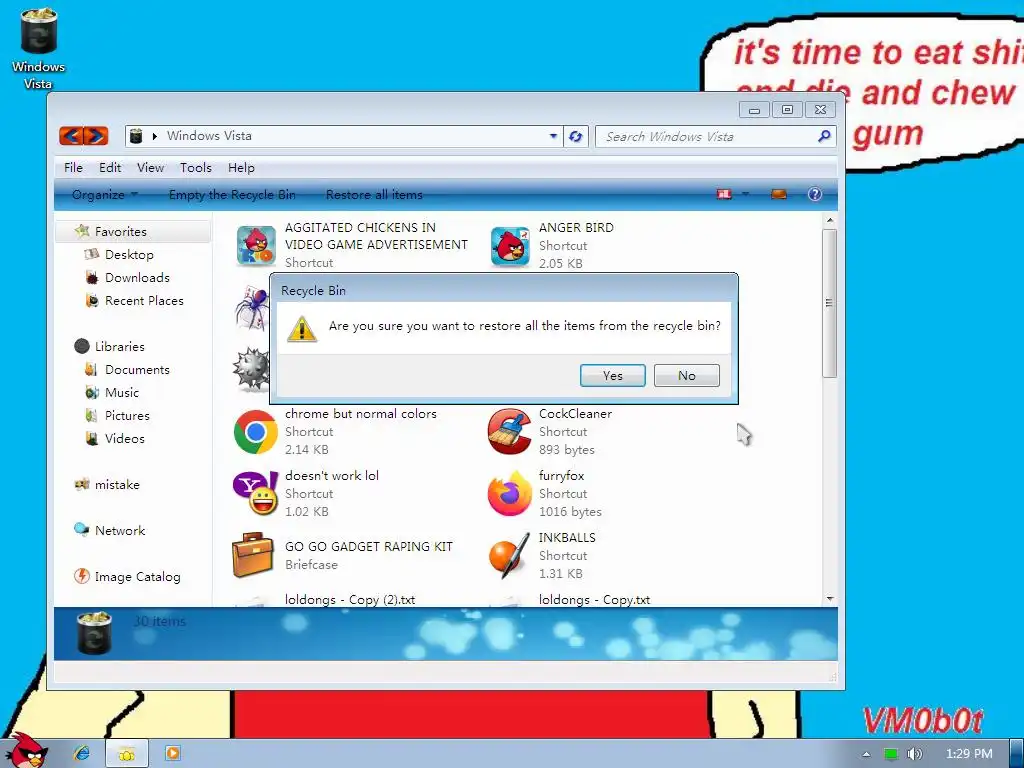Select the AGGITATED CHICKENS shortcut icon
Image resolution: width=1024 pixels, height=768 pixels.
tap(255, 246)
